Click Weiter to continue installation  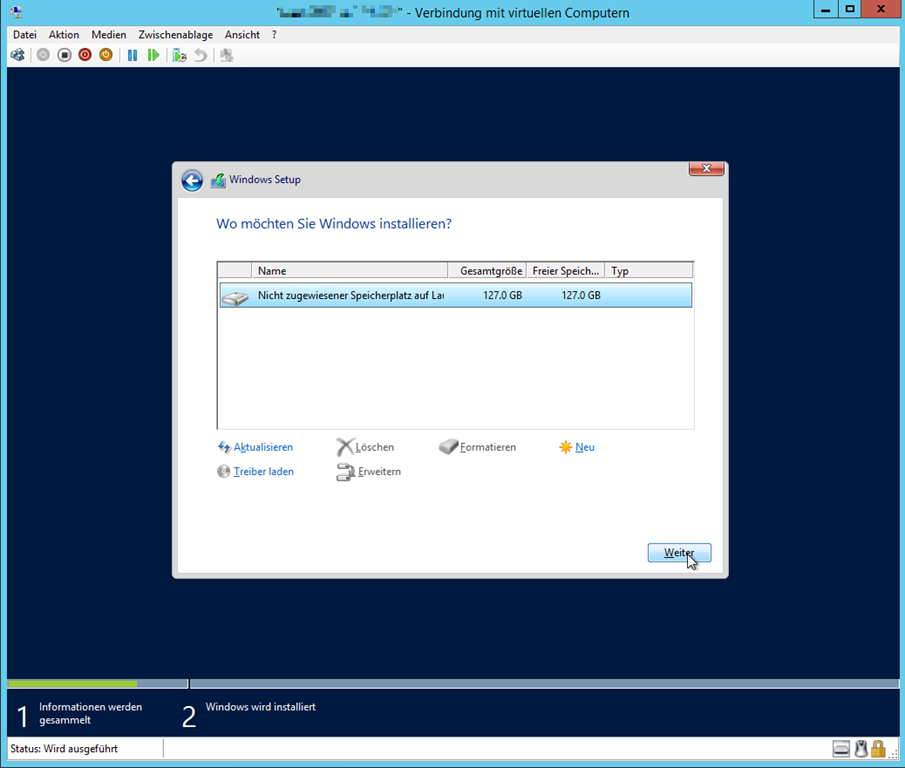679,553
